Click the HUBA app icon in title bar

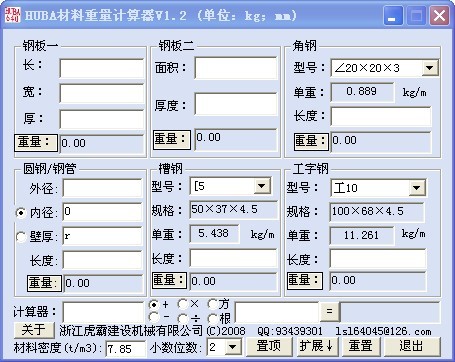12,15
